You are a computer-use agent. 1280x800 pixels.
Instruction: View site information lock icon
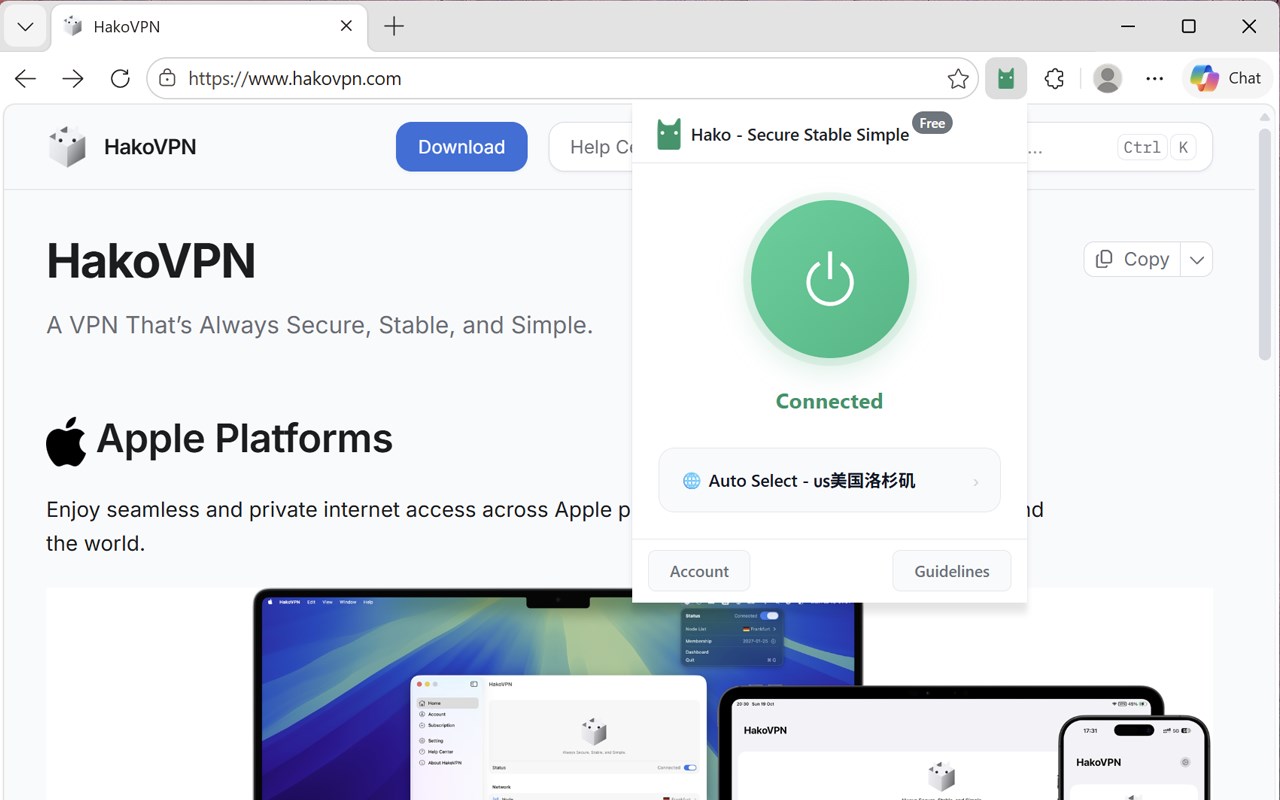pos(167,78)
